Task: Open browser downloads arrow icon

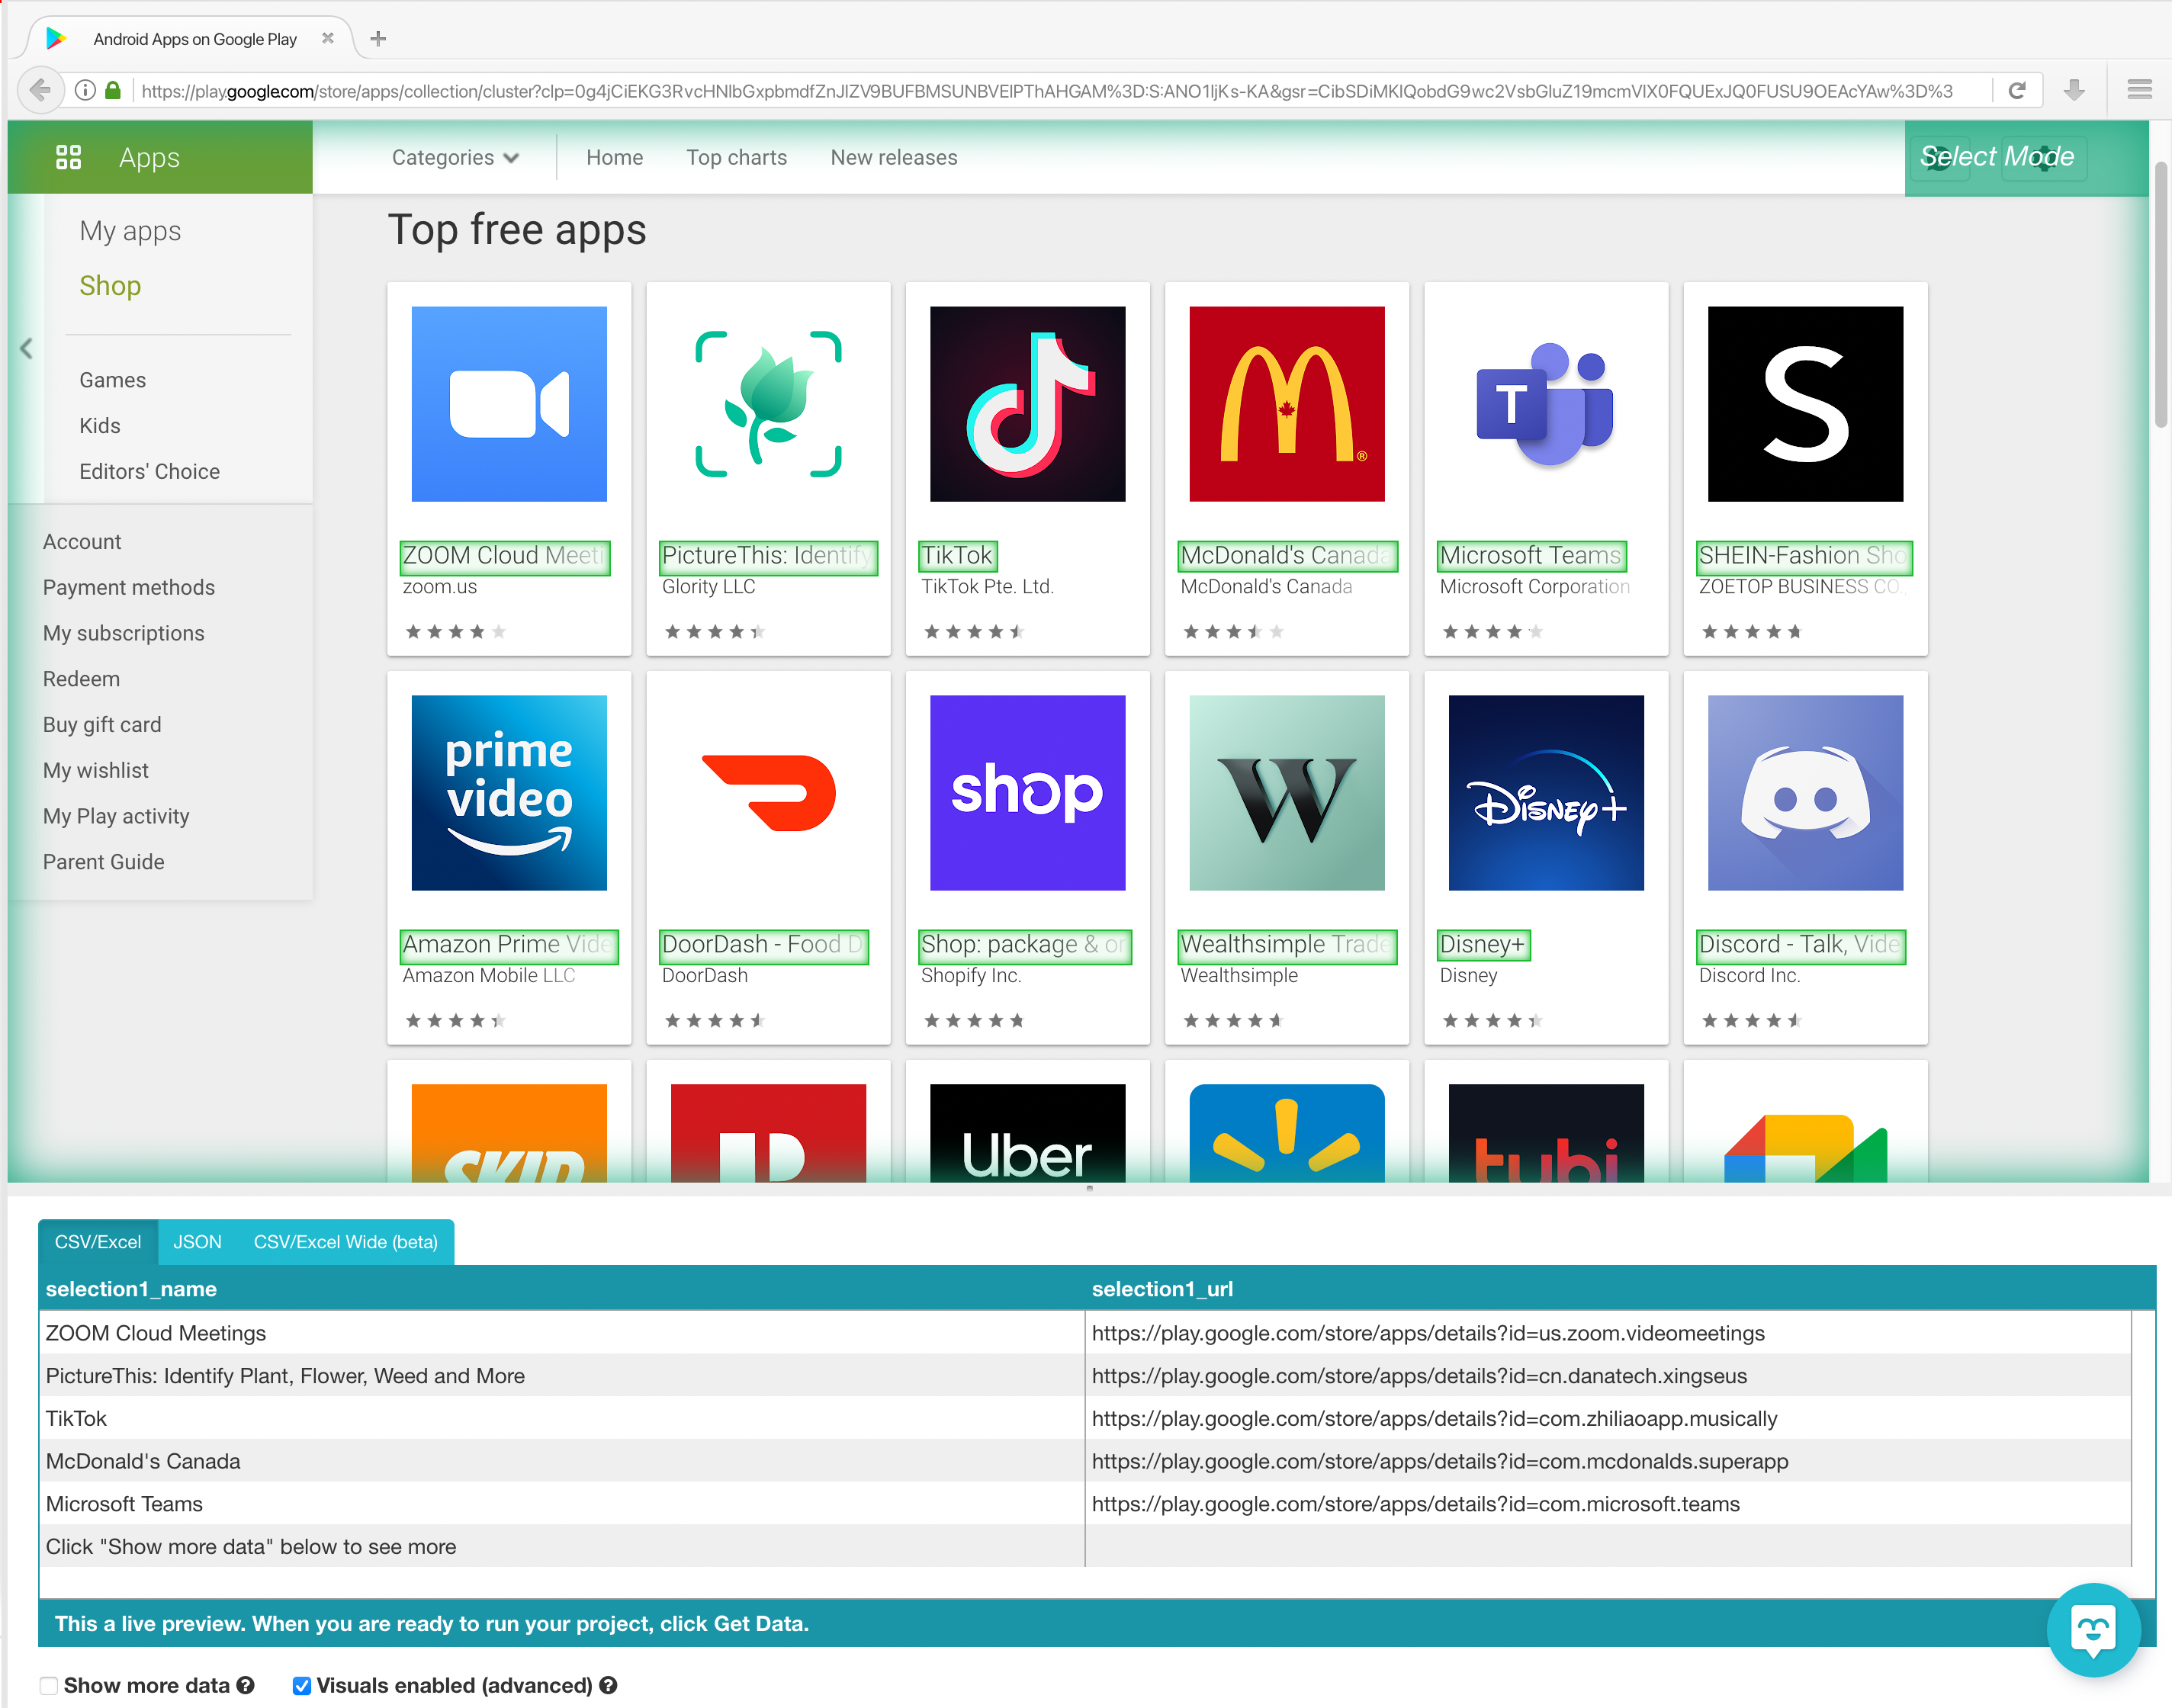Action: (2074, 90)
